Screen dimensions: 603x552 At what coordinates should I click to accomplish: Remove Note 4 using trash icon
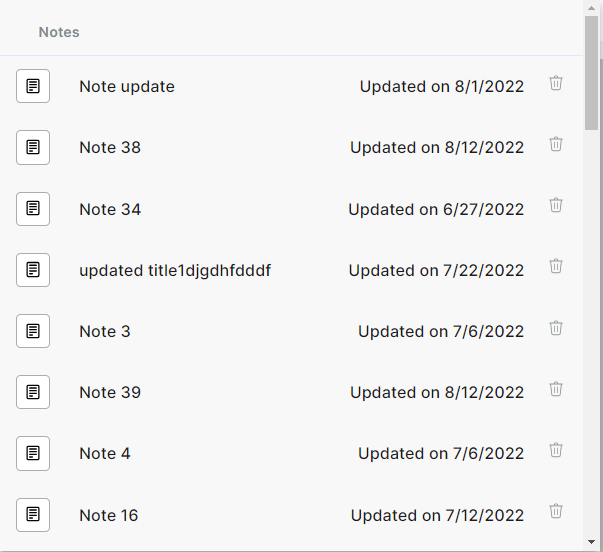click(556, 450)
